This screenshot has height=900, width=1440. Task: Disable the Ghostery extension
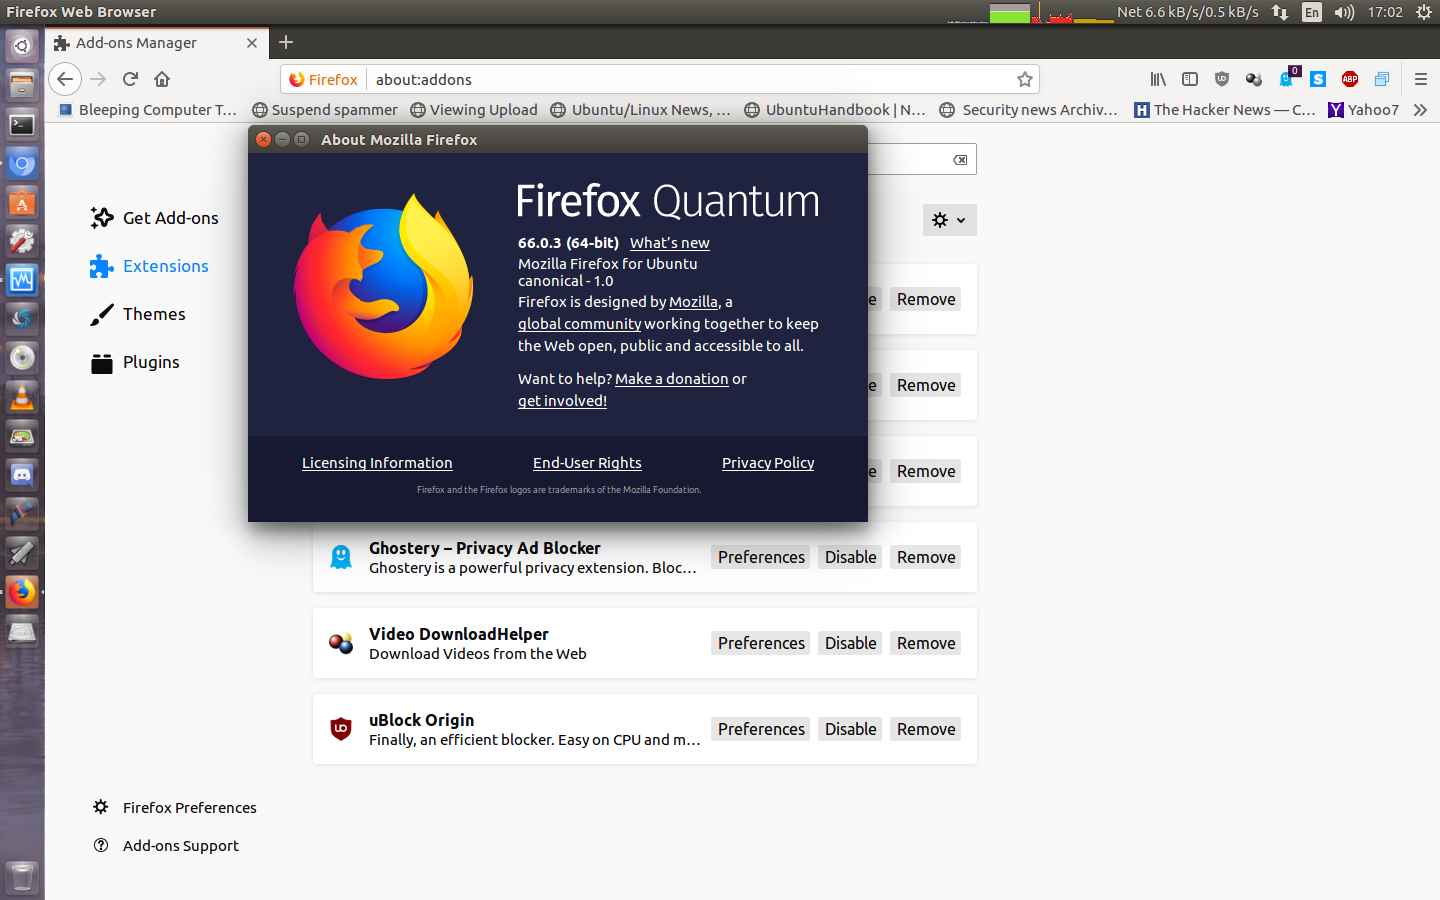[x=850, y=557]
